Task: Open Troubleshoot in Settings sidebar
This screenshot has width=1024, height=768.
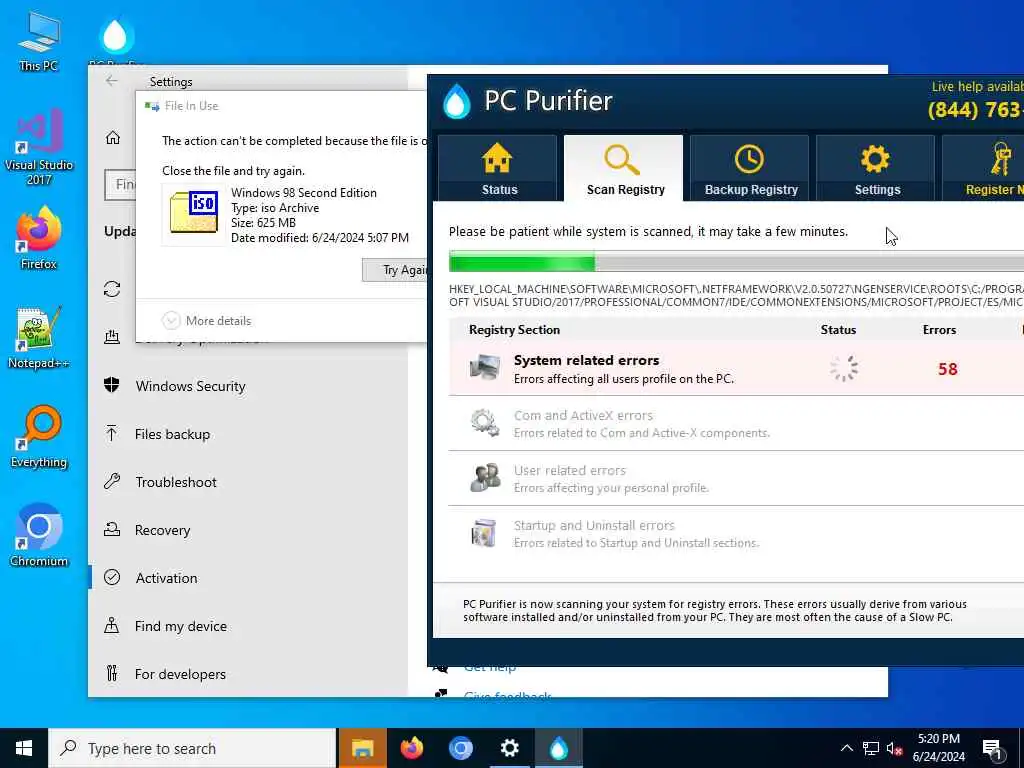Action: click(248, 482)
